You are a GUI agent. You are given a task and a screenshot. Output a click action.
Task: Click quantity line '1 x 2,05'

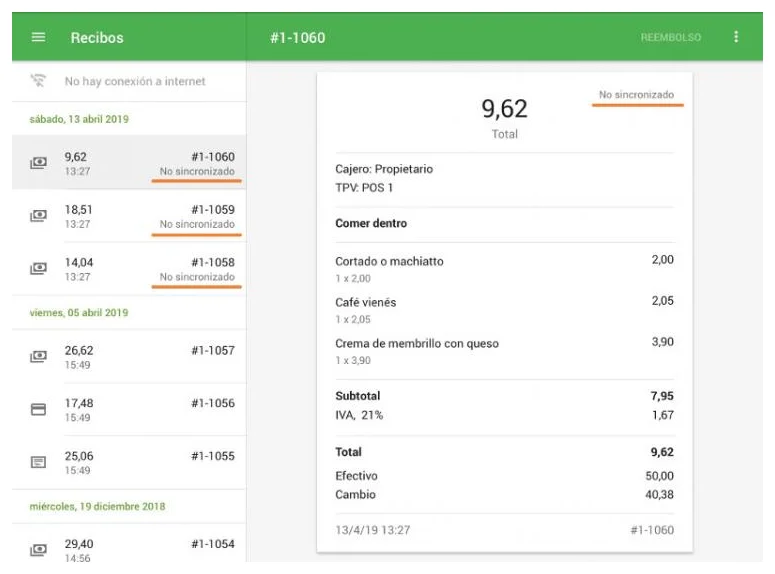coord(353,319)
